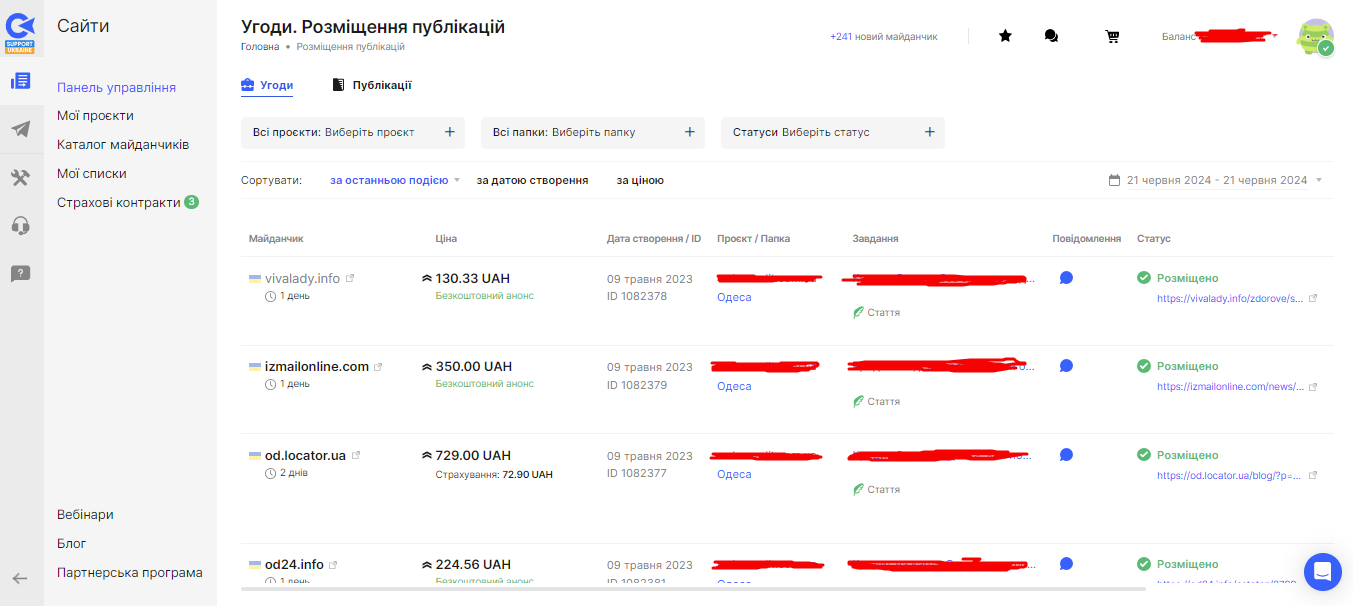Expand the 'Статуси' status filter
Viewport: 1353px width, 606px height.
click(x=833, y=132)
